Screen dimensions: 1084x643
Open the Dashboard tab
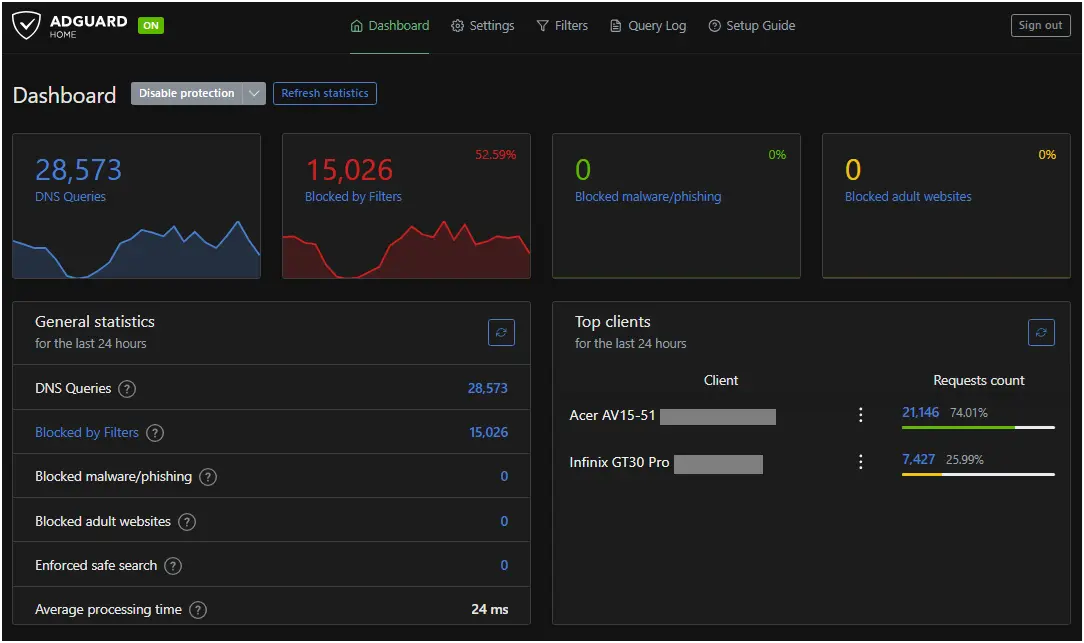coord(390,26)
